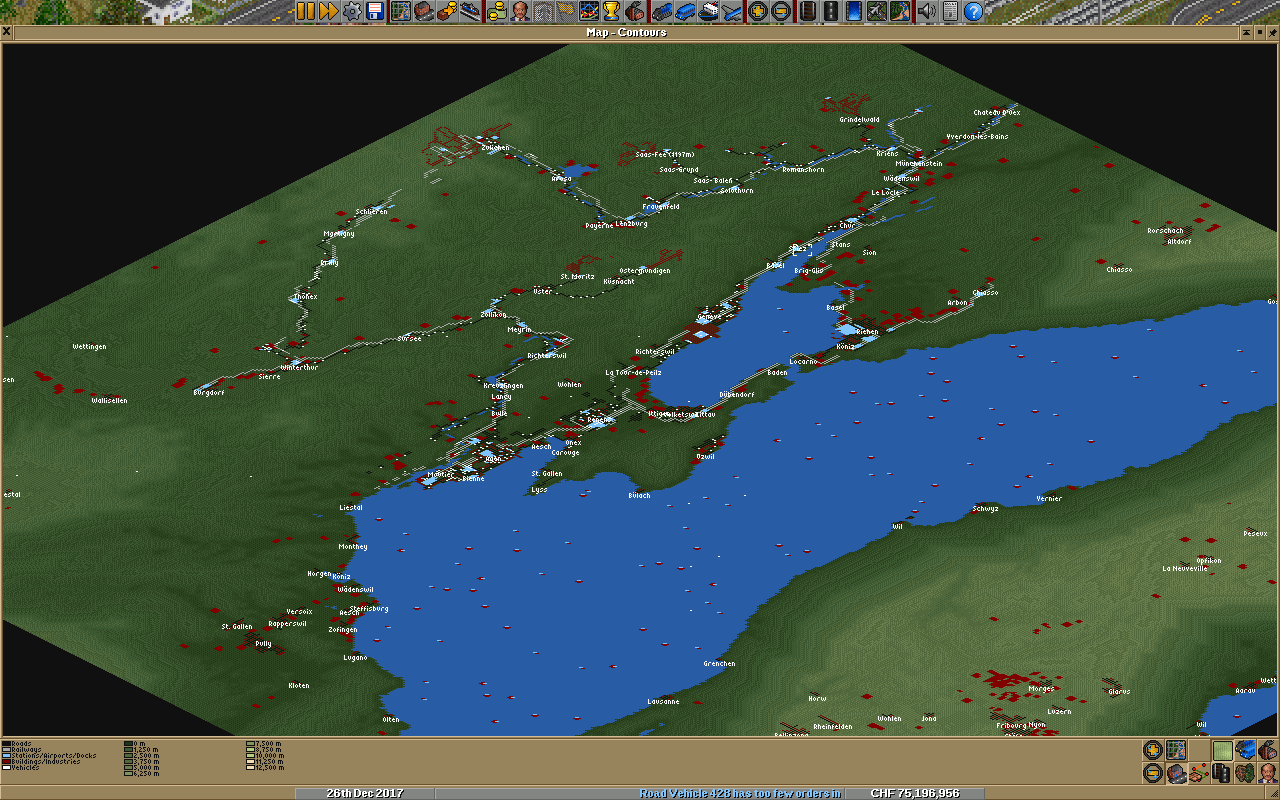Zoom in the small map view

[1153, 750]
